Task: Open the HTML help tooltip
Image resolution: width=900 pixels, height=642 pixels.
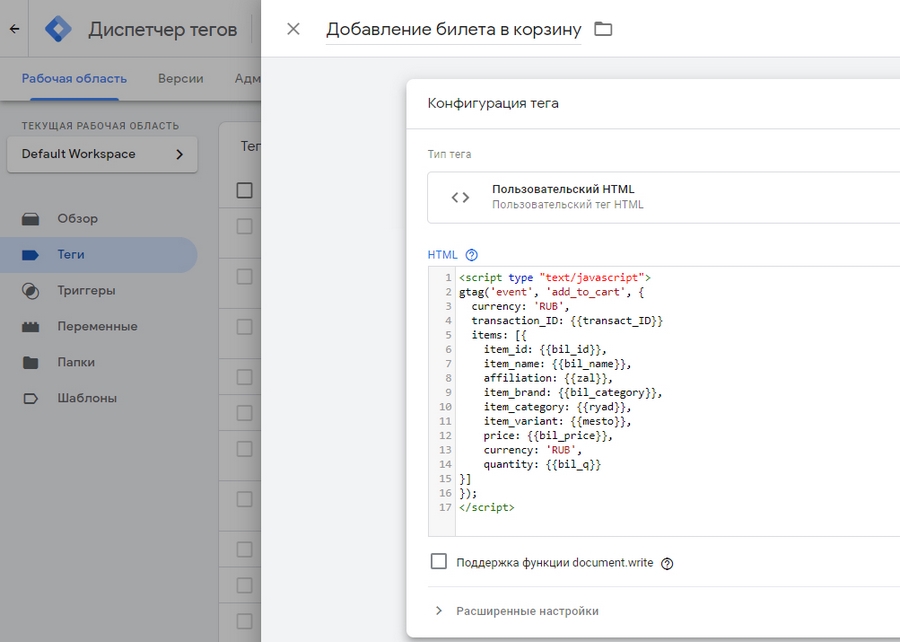Action: (x=470, y=254)
